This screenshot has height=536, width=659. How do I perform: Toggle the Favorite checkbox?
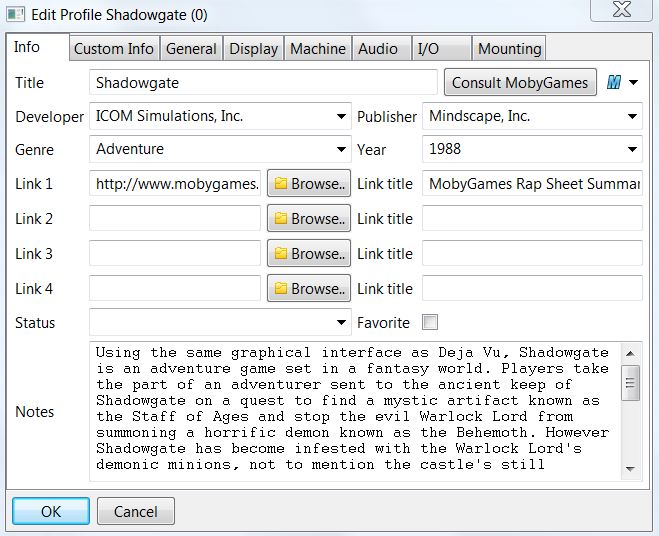(430, 322)
